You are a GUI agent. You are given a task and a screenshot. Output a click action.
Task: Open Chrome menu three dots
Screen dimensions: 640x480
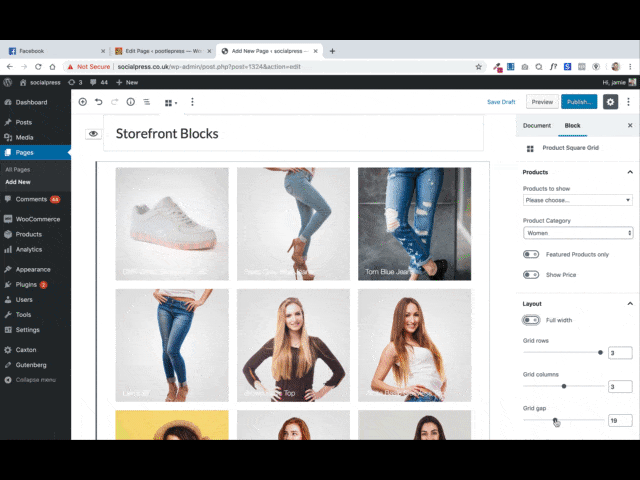[630, 67]
